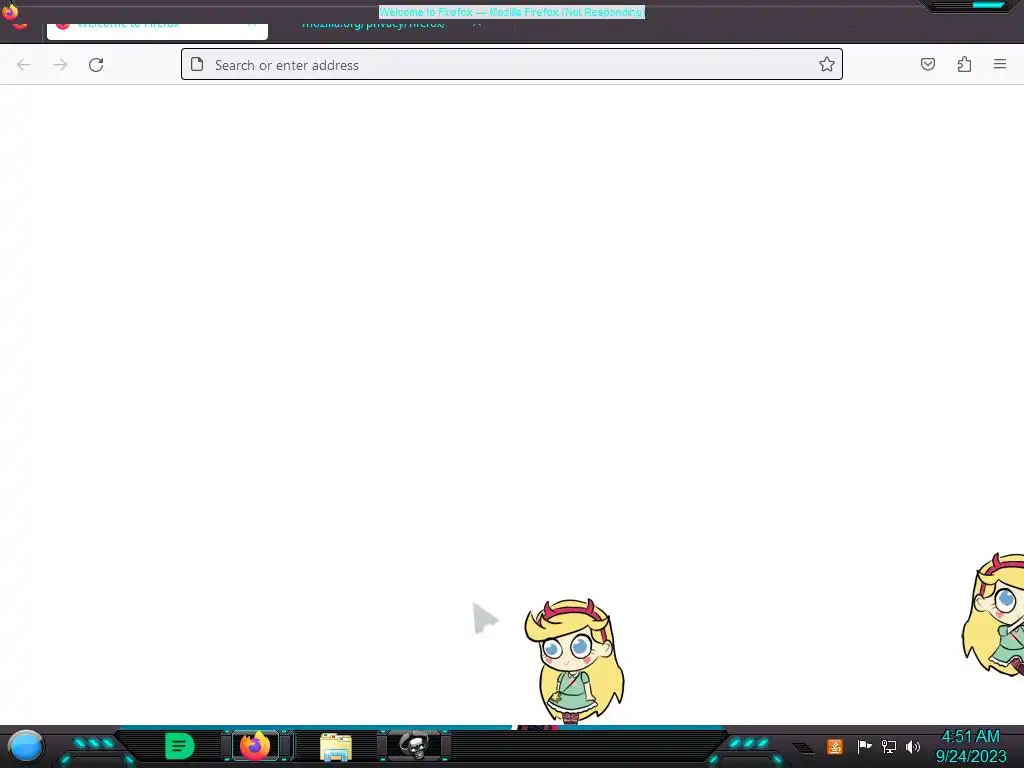Open green chat app in taskbar
Screen dimensions: 1024x768
(x=180, y=746)
